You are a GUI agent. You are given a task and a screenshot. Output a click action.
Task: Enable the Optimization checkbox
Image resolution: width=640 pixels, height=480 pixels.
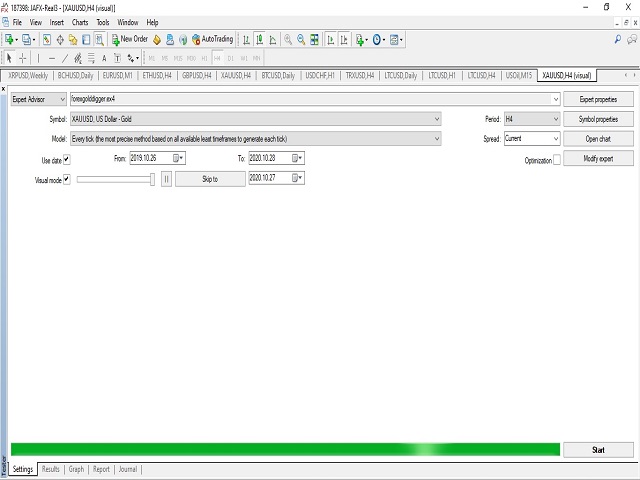(557, 160)
